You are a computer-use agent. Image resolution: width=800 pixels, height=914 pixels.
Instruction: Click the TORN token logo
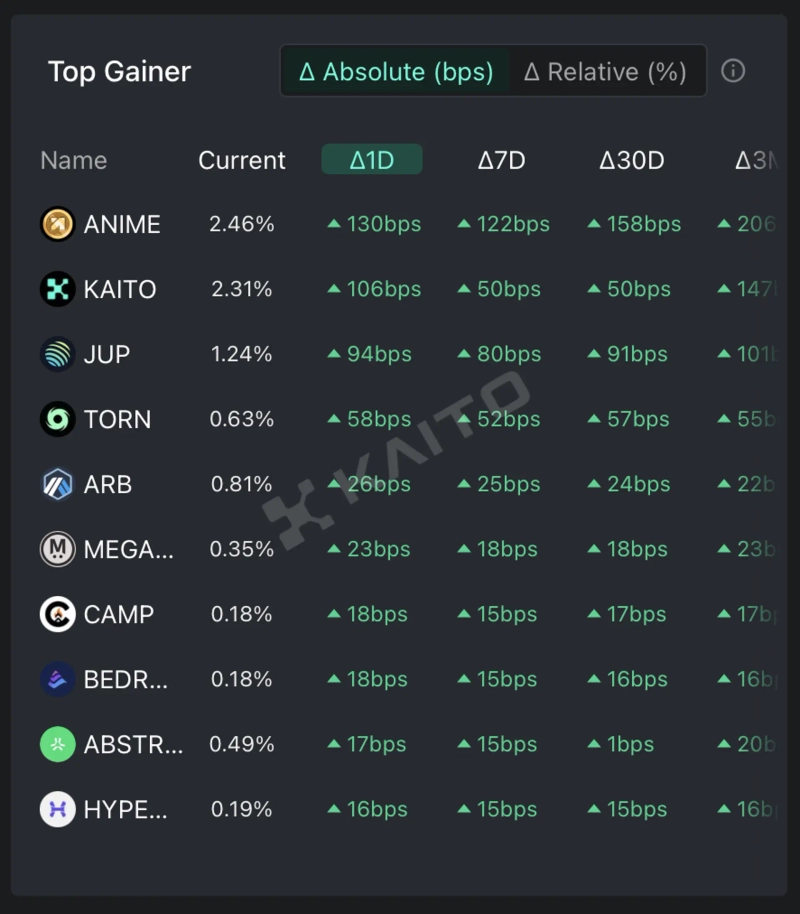pyautogui.click(x=57, y=419)
